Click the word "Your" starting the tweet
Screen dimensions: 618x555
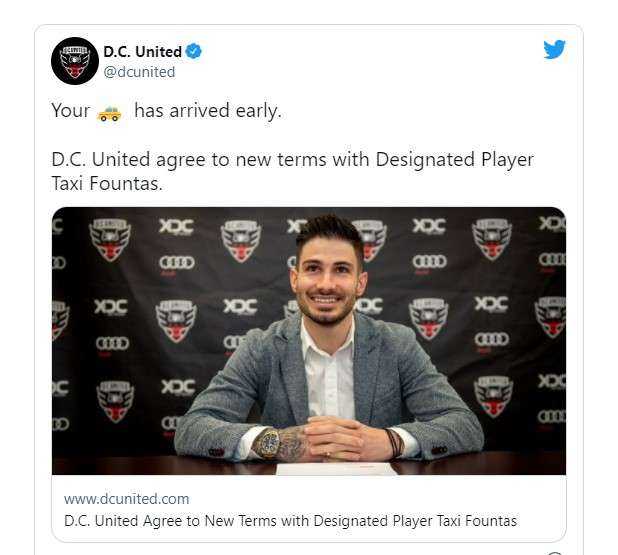71,110
